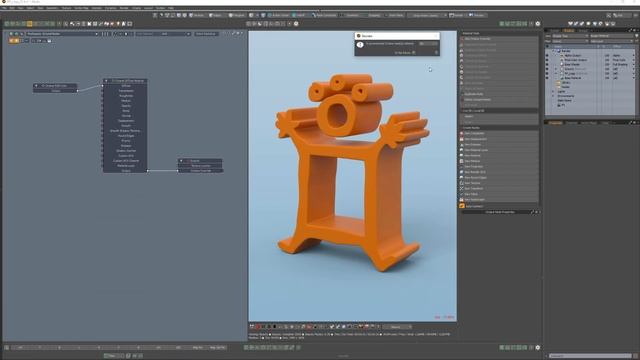Click the highlighted orange icon in left toolbar row
This screenshot has width=640, height=360.
point(29,24)
